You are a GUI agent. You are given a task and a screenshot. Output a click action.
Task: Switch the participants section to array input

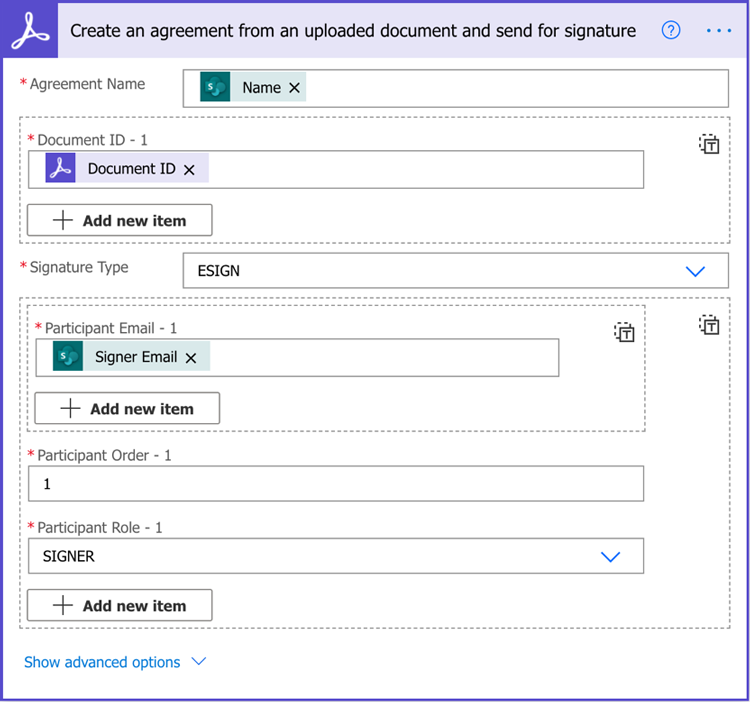(x=709, y=325)
